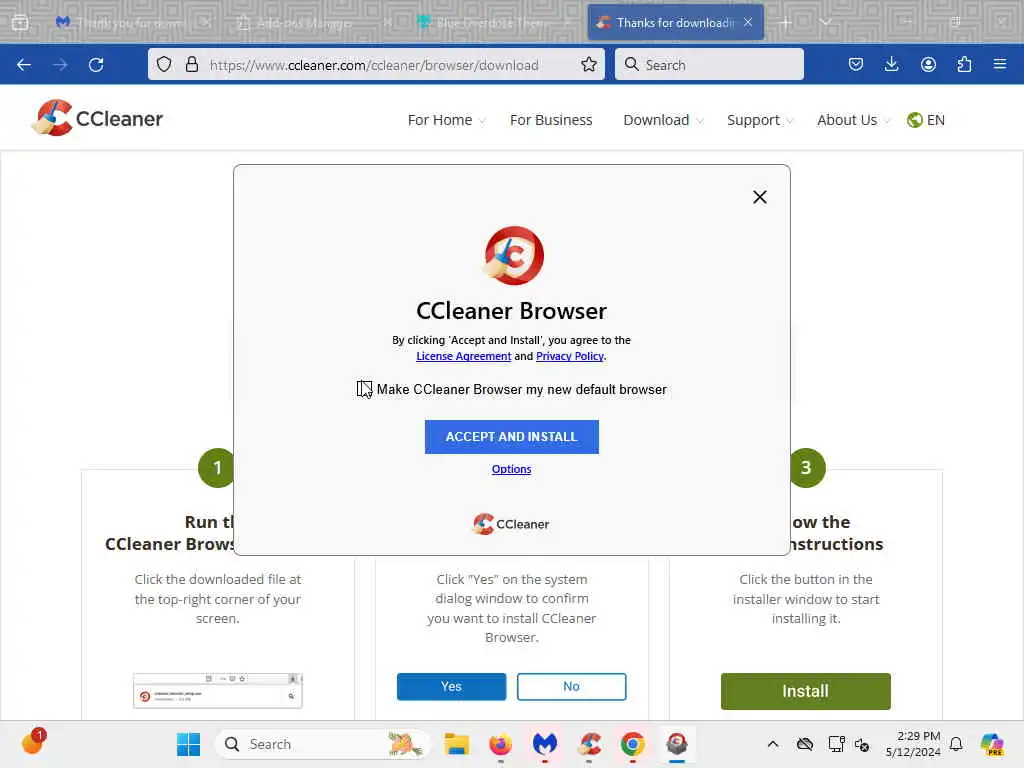Open the For Business page
Screen dimensions: 1024x768
click(551, 120)
